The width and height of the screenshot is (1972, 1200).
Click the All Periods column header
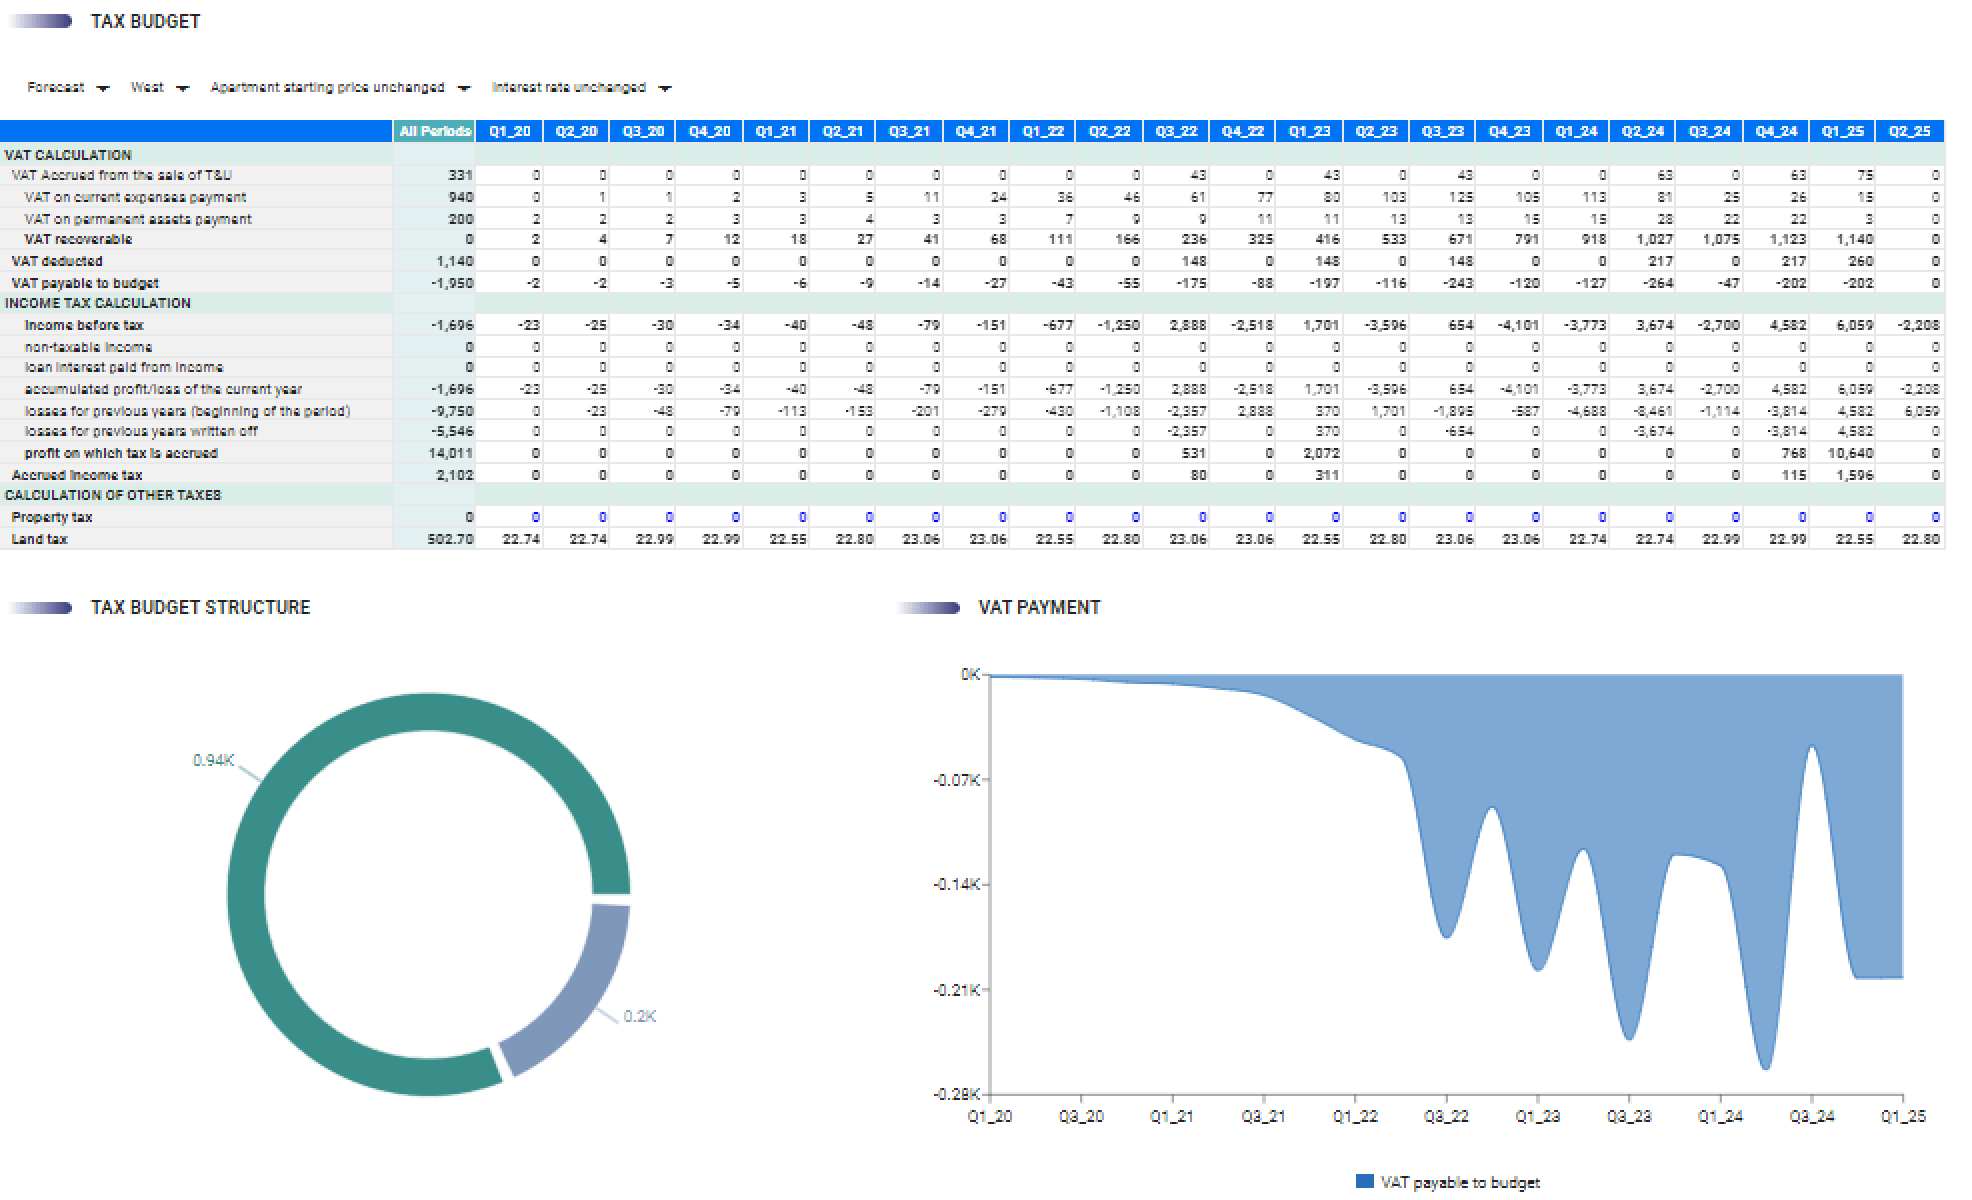click(x=434, y=131)
